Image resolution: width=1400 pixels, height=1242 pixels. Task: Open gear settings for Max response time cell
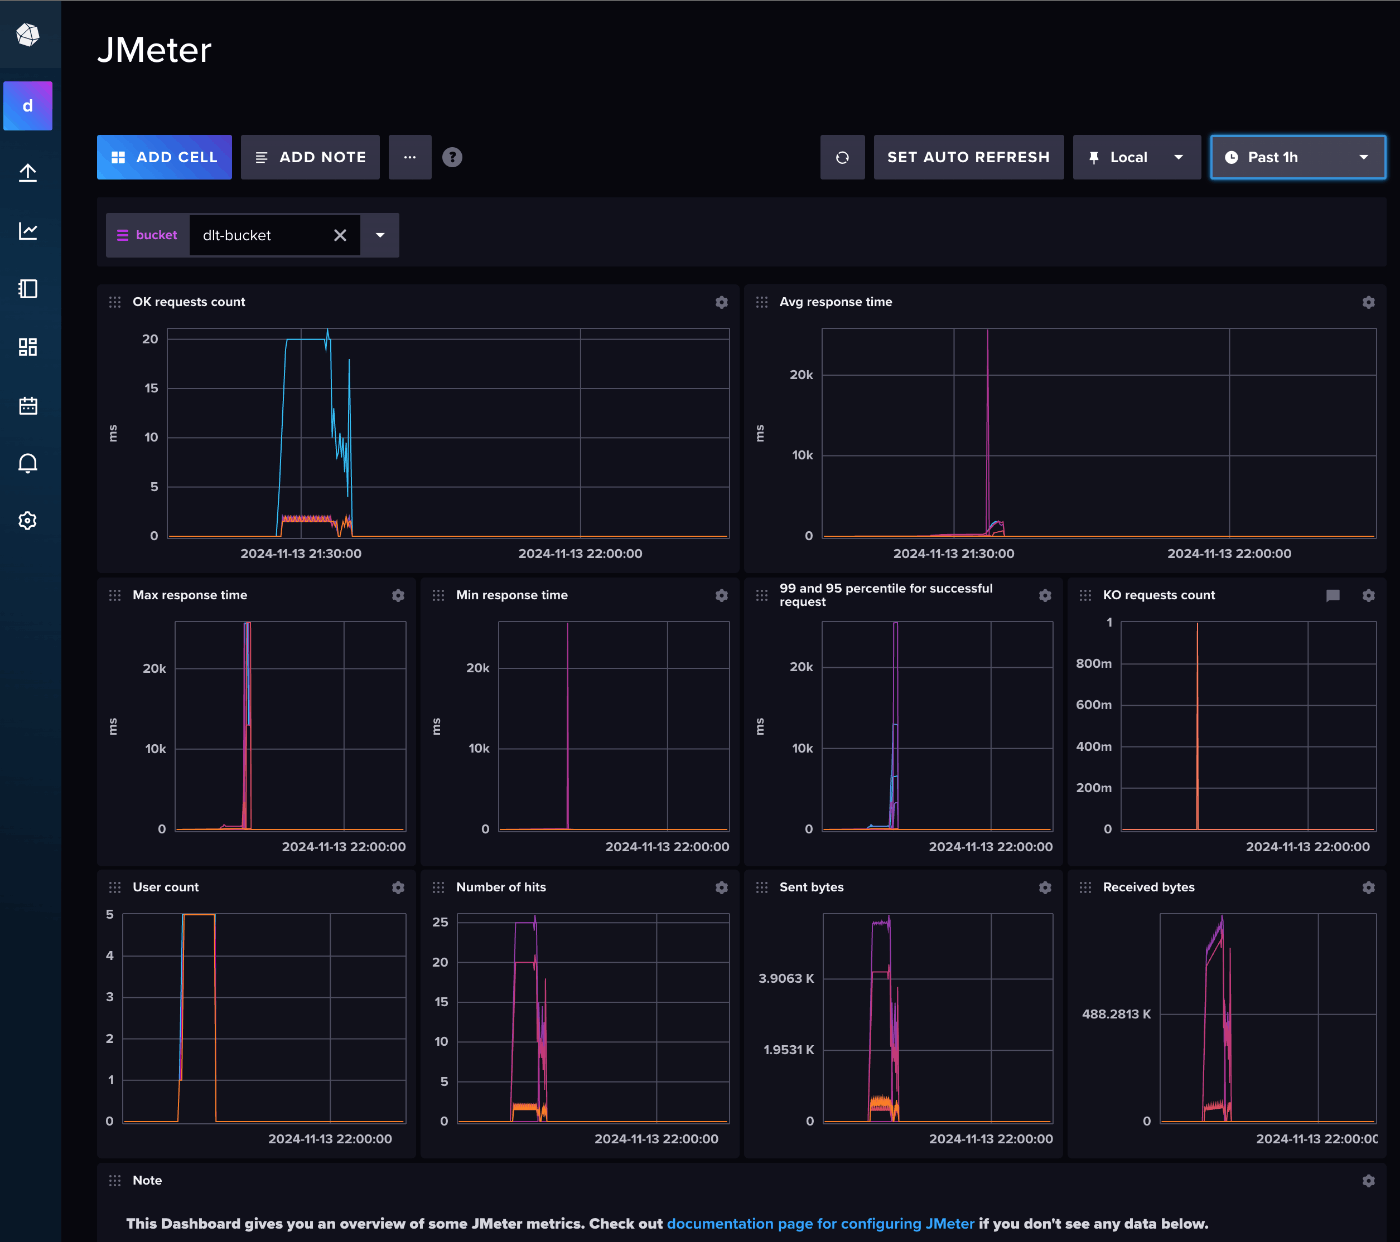[x=398, y=595]
